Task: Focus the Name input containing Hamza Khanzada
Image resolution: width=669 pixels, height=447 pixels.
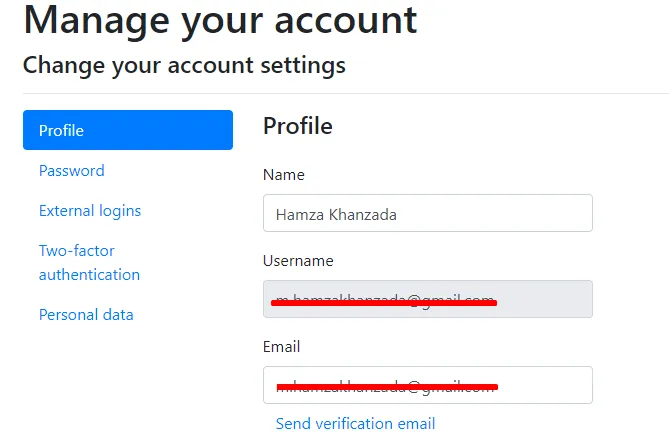Action: click(x=427, y=213)
